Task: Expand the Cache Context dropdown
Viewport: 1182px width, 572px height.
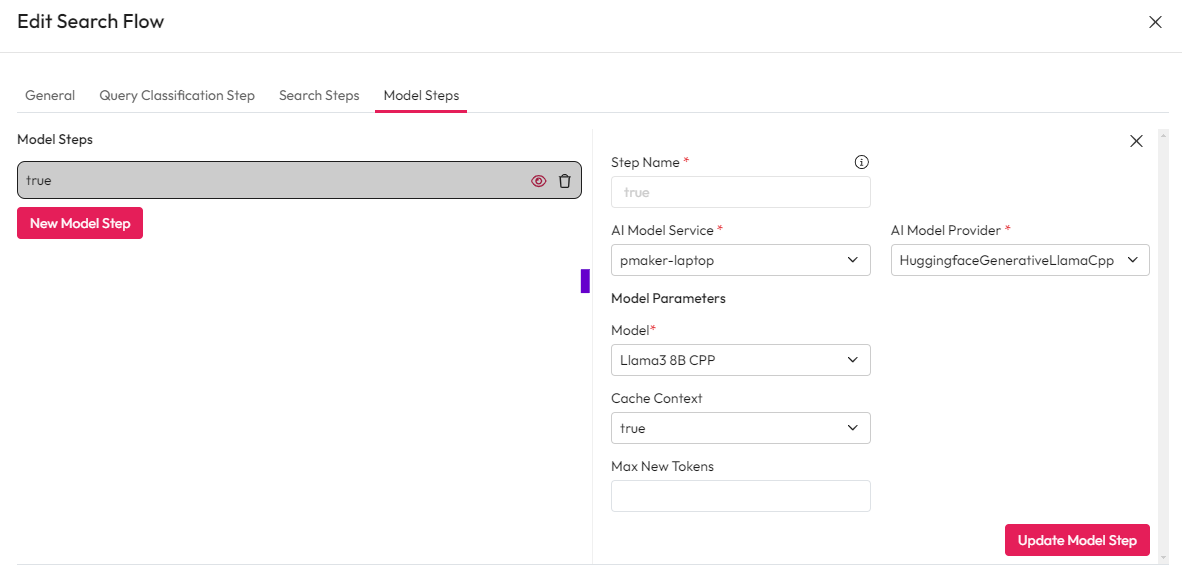Action: (740, 428)
